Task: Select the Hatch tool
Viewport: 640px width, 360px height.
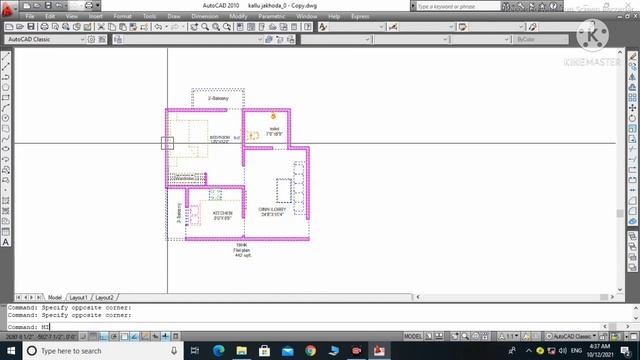Action: tap(6, 201)
